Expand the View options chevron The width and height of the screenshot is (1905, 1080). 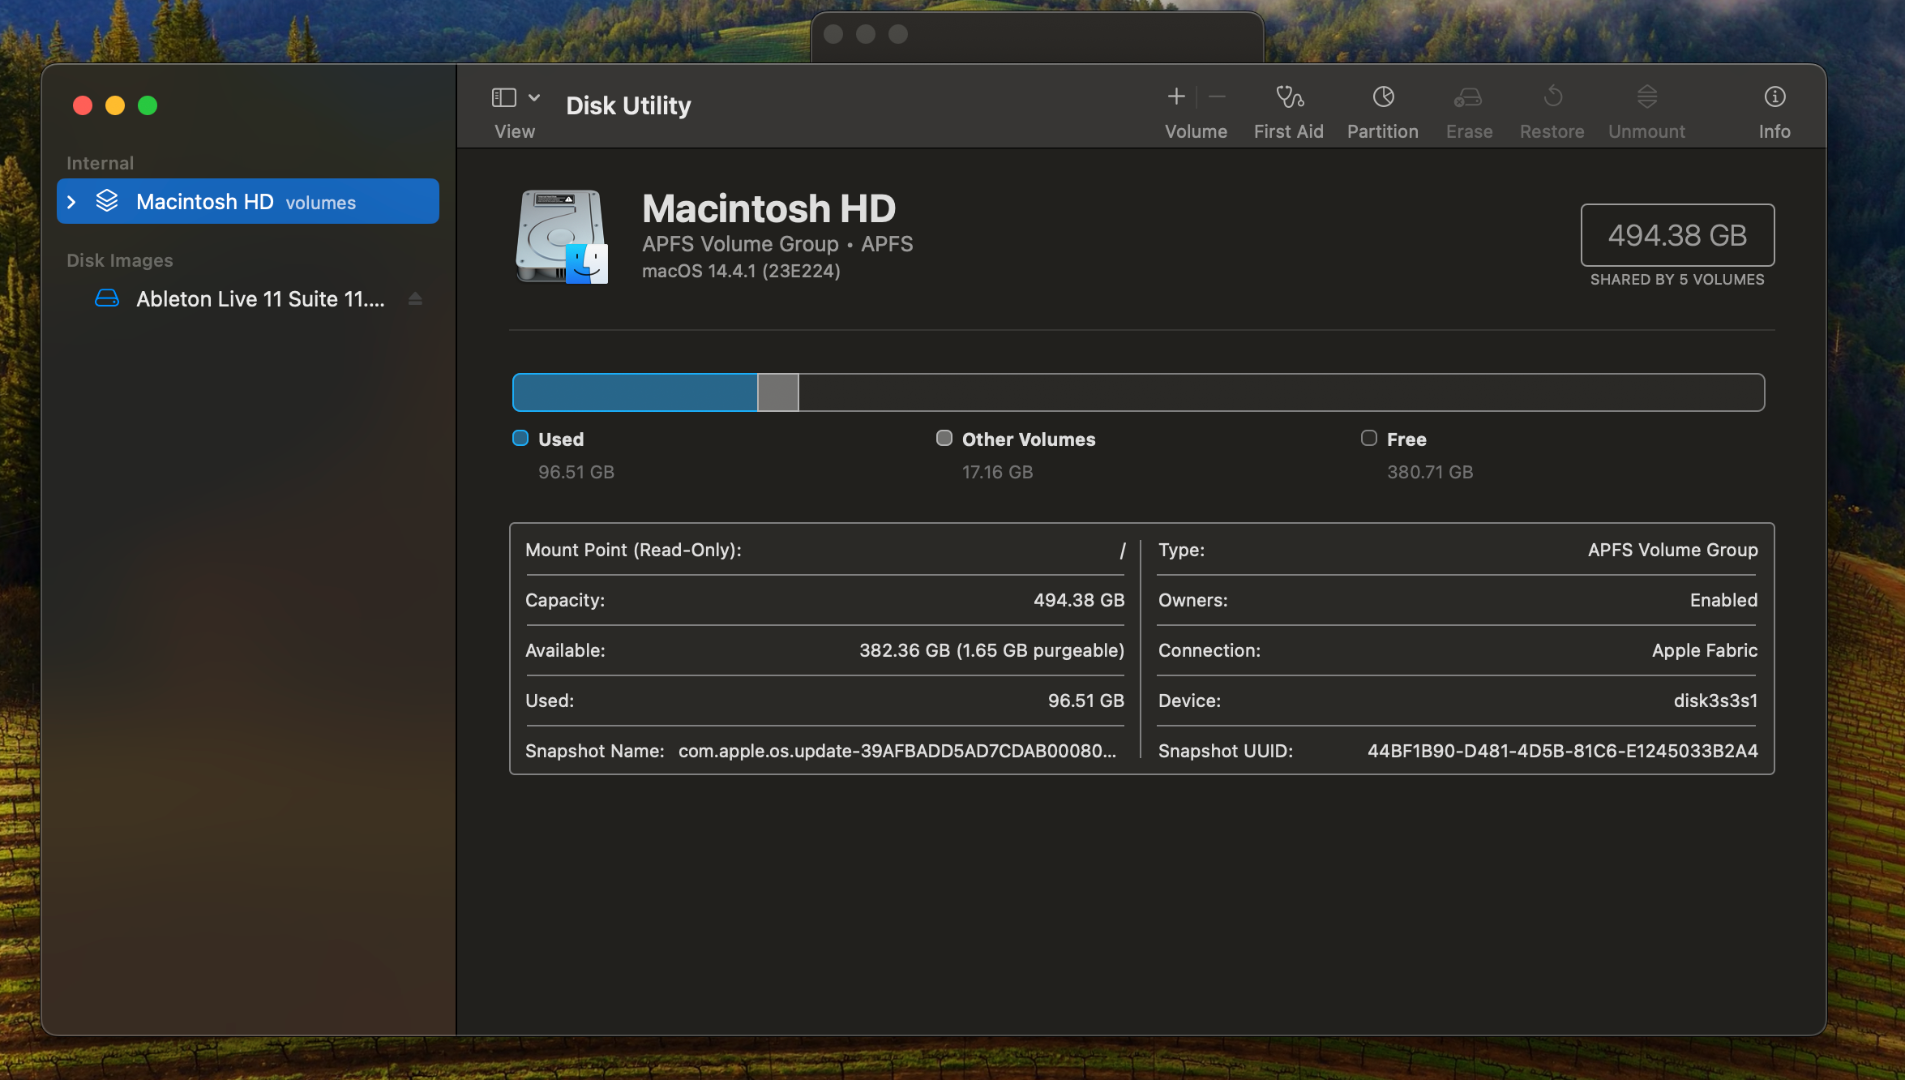click(x=534, y=97)
